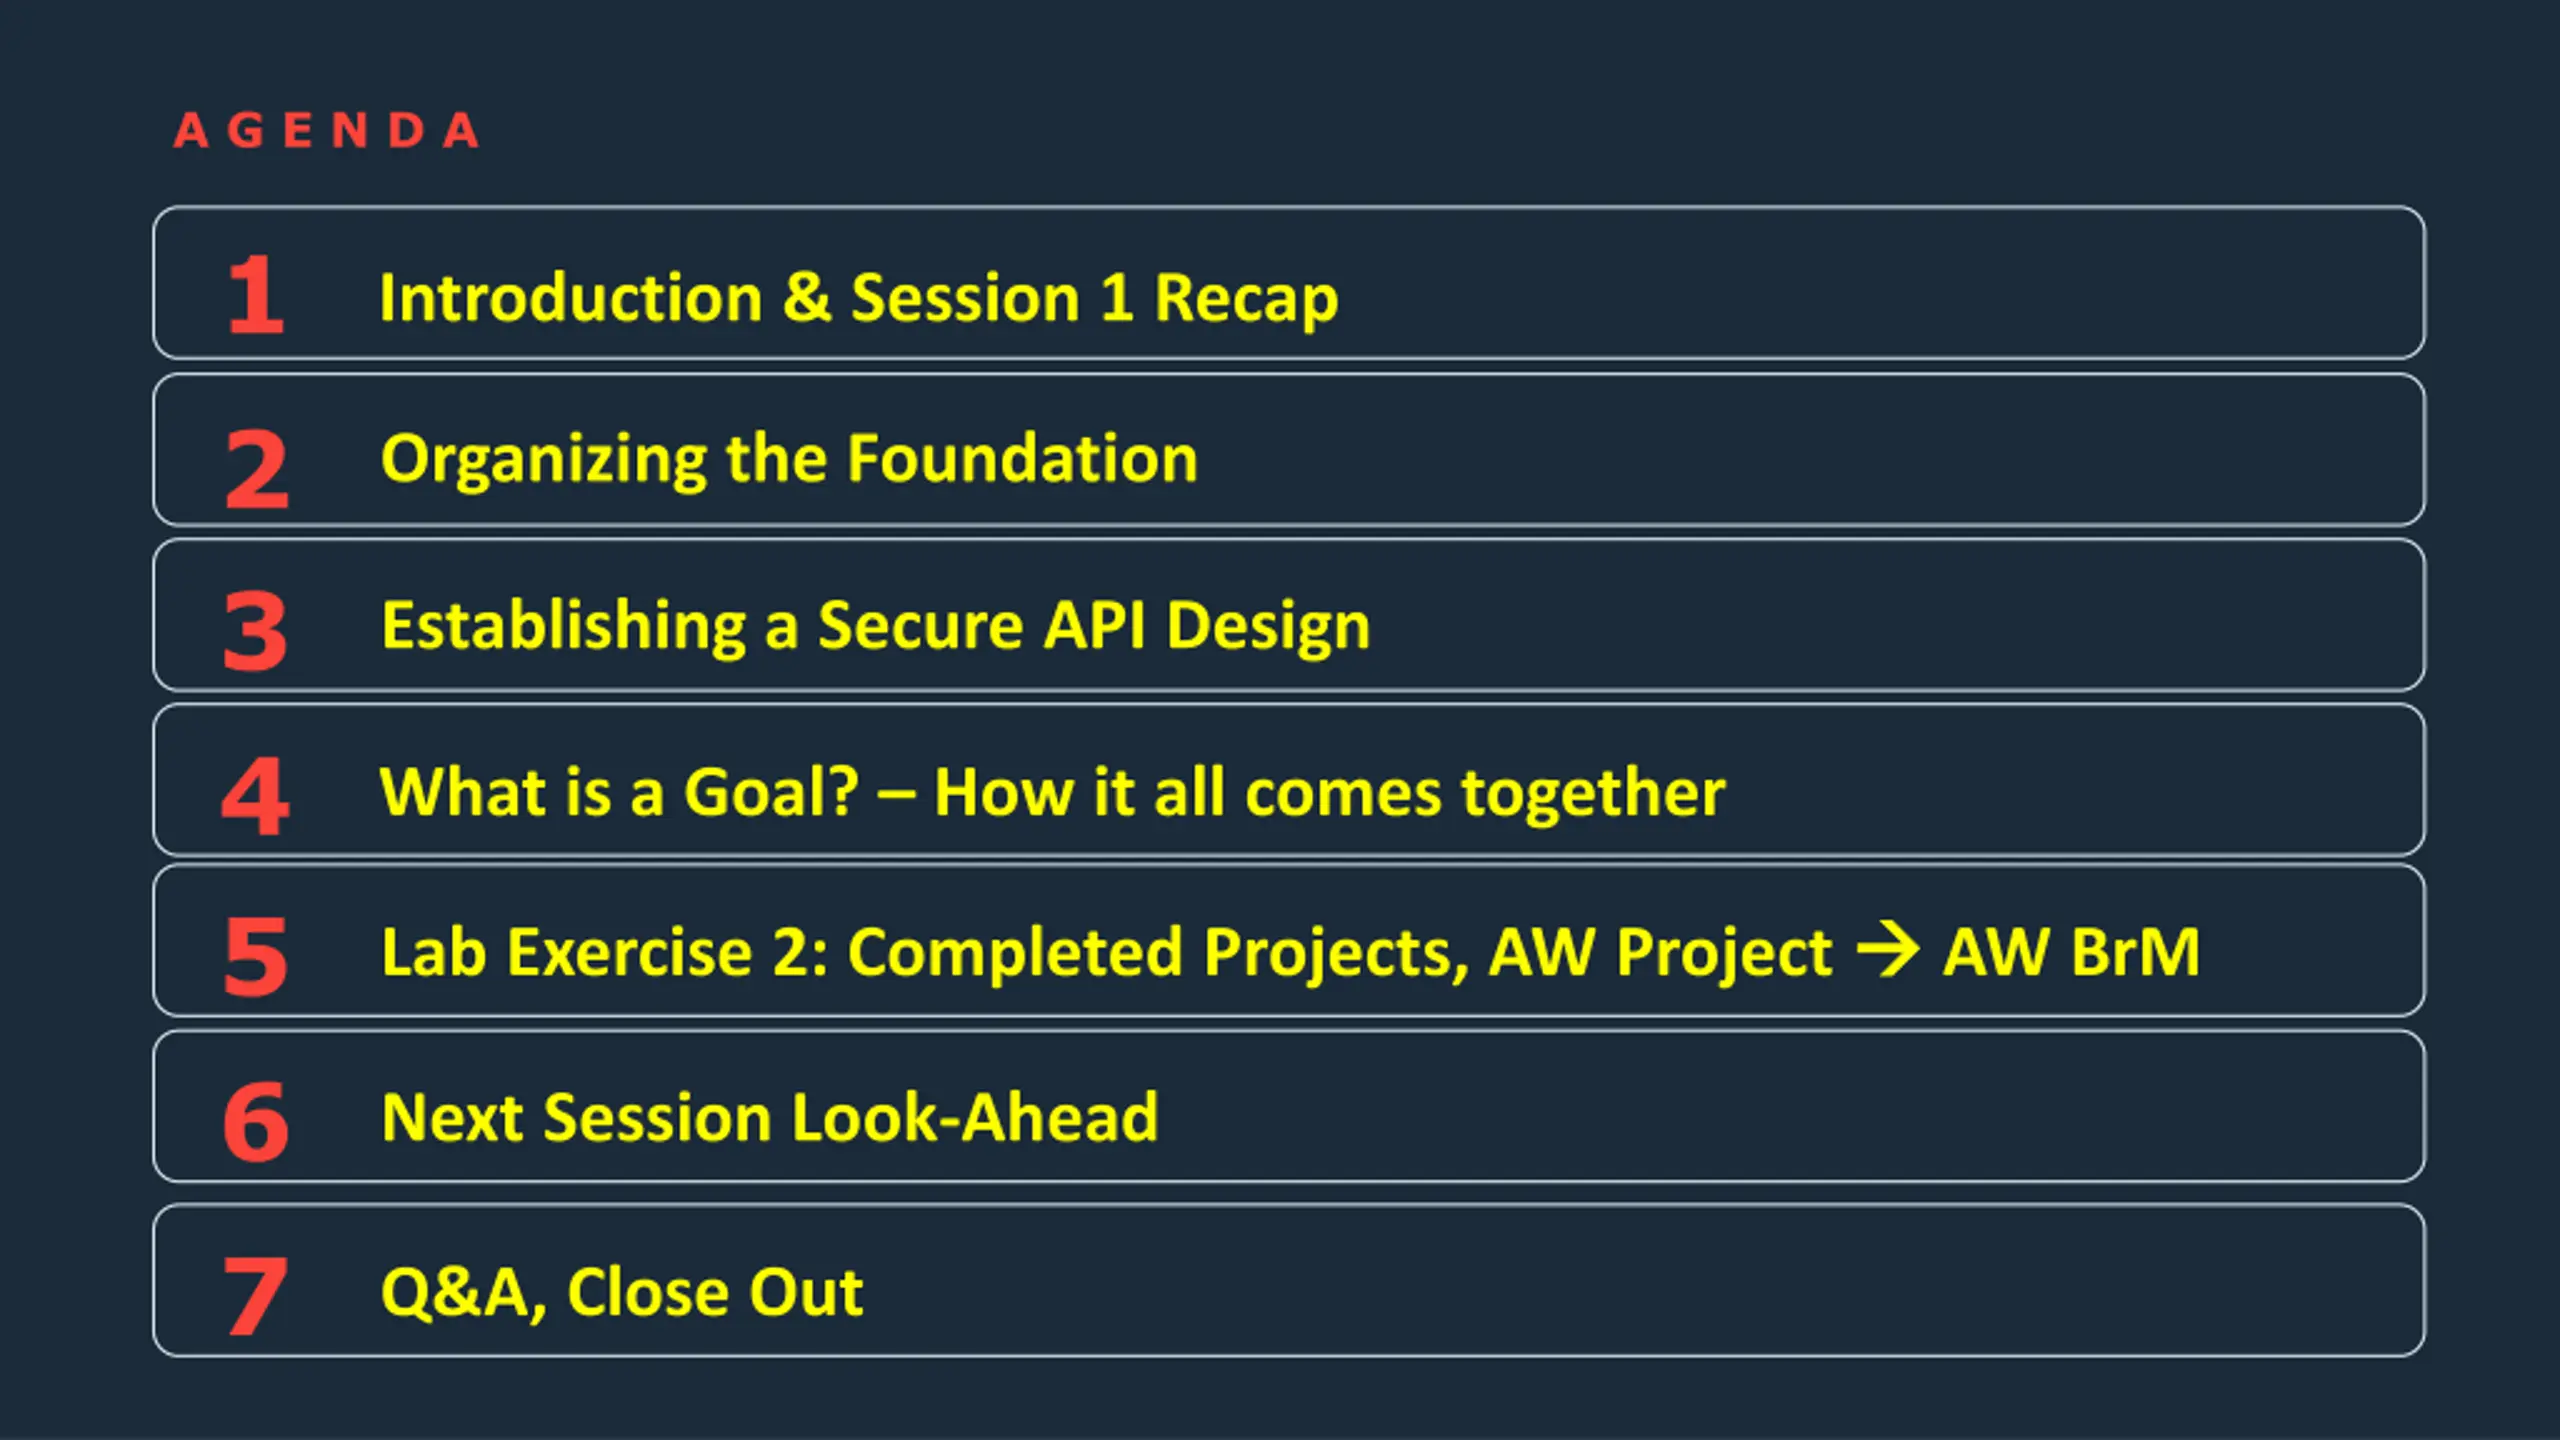Click the red number 4 icon

255,796
